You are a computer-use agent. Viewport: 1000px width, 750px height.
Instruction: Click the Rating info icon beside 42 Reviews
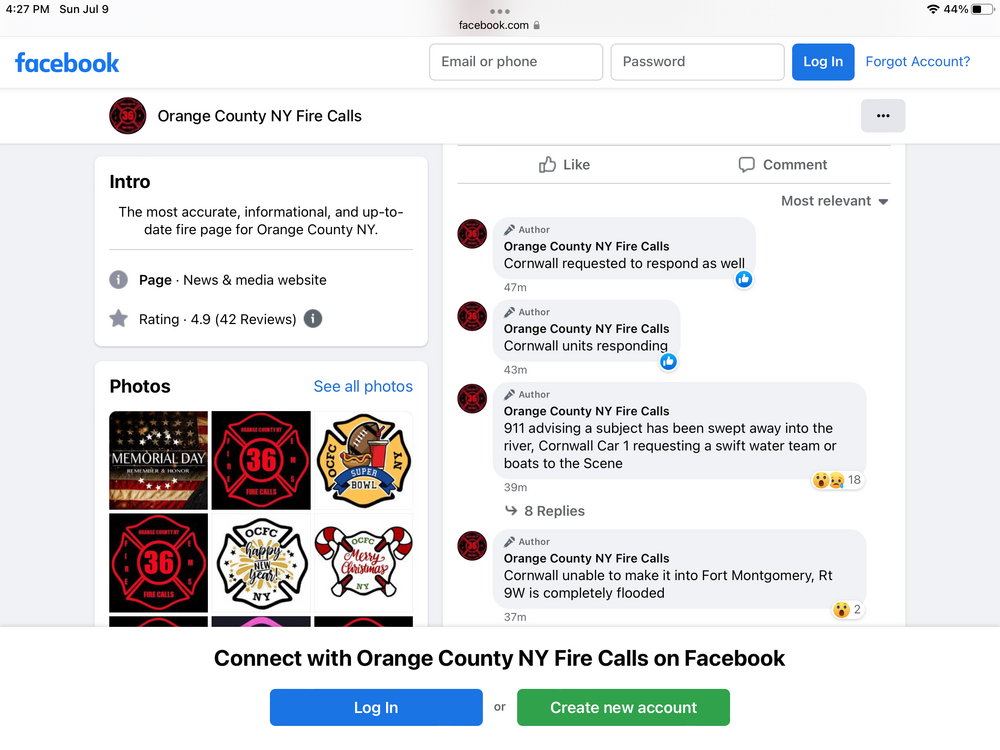(312, 318)
